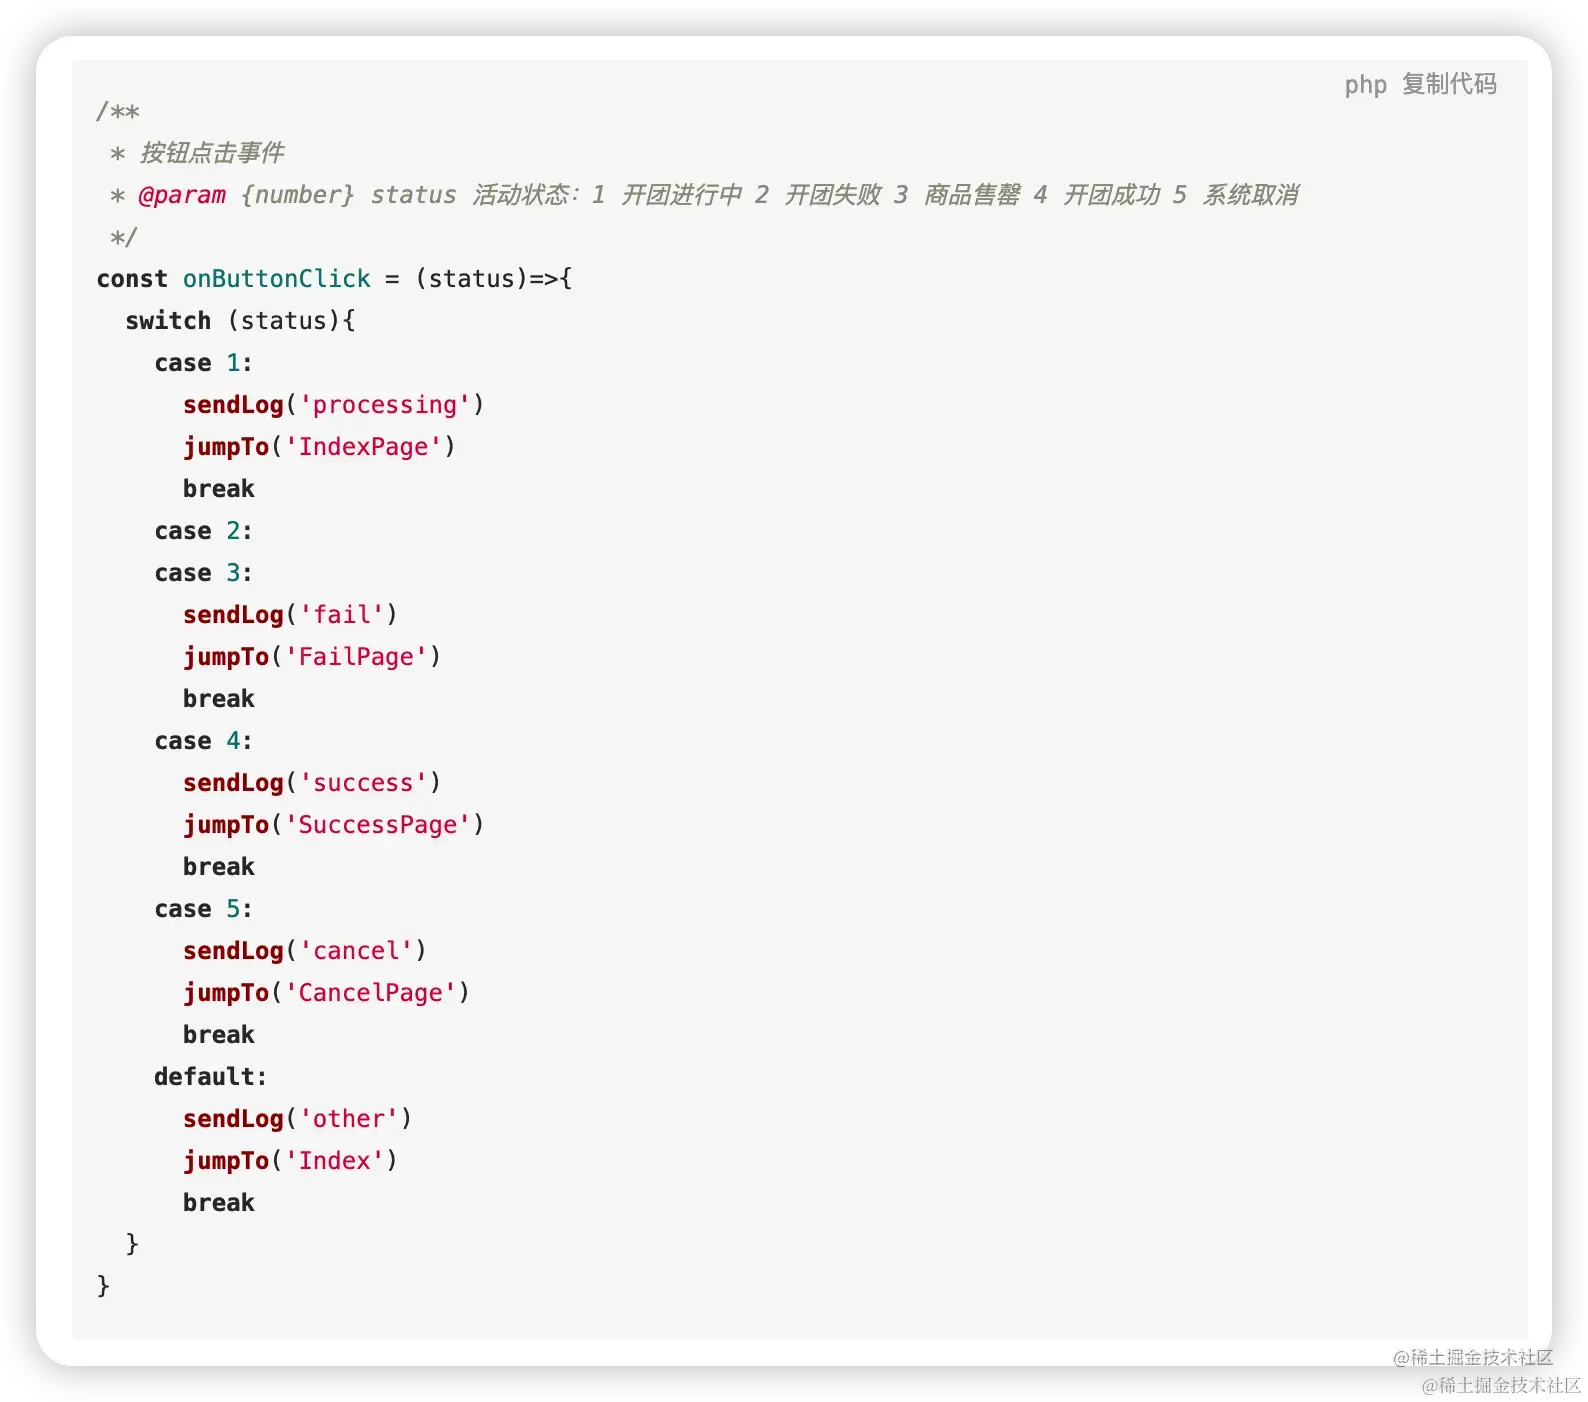Click the @param tag in comment
The image size is (1588, 1402).
[182, 195]
